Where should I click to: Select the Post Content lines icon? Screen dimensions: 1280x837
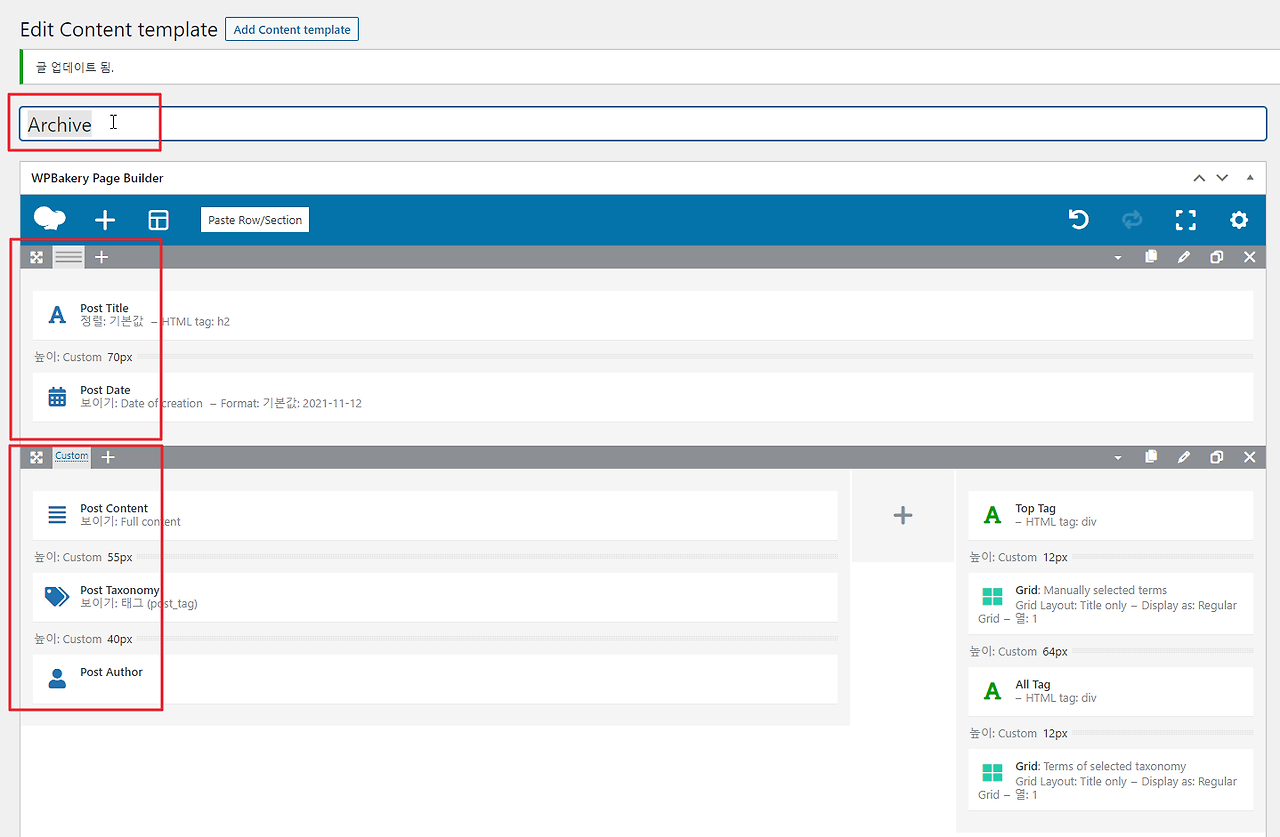pyautogui.click(x=57, y=515)
